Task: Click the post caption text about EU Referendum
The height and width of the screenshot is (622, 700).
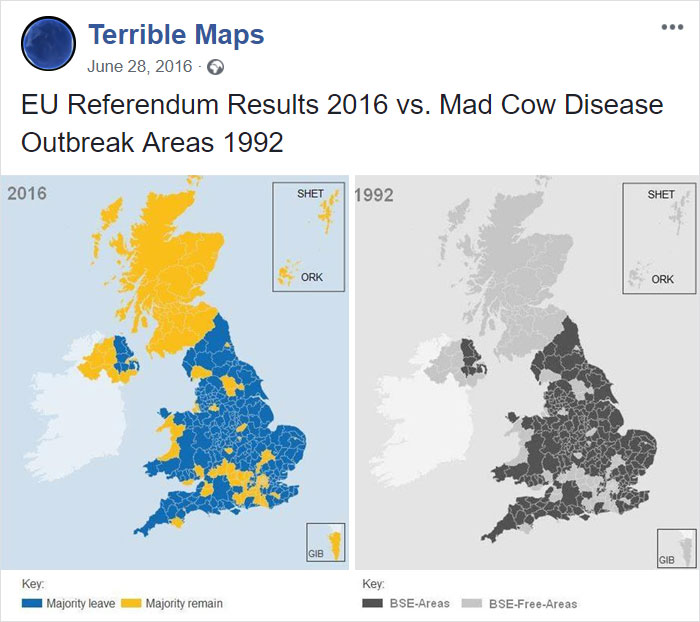Action: [341, 122]
